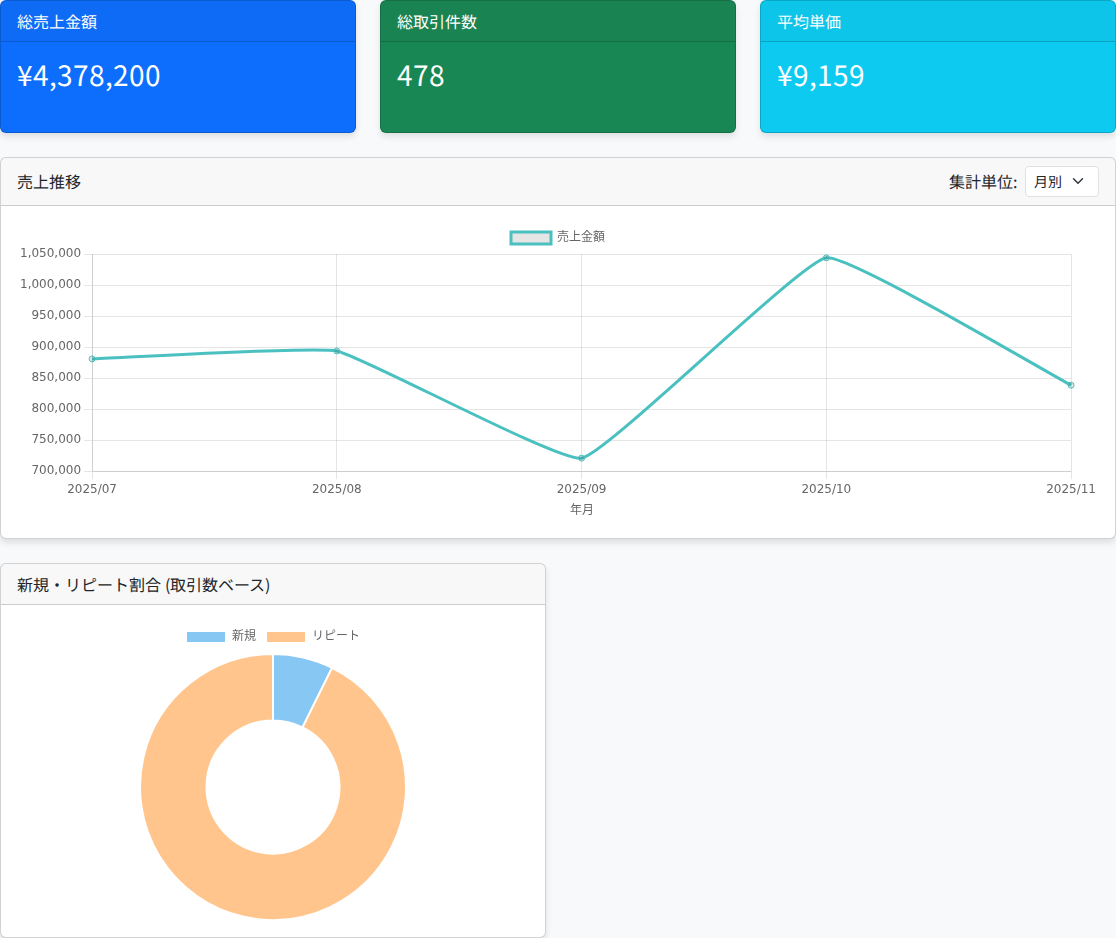Image resolution: width=1116 pixels, height=938 pixels.
Task: Click the 売上推移 panel header title
Action: 49,182
